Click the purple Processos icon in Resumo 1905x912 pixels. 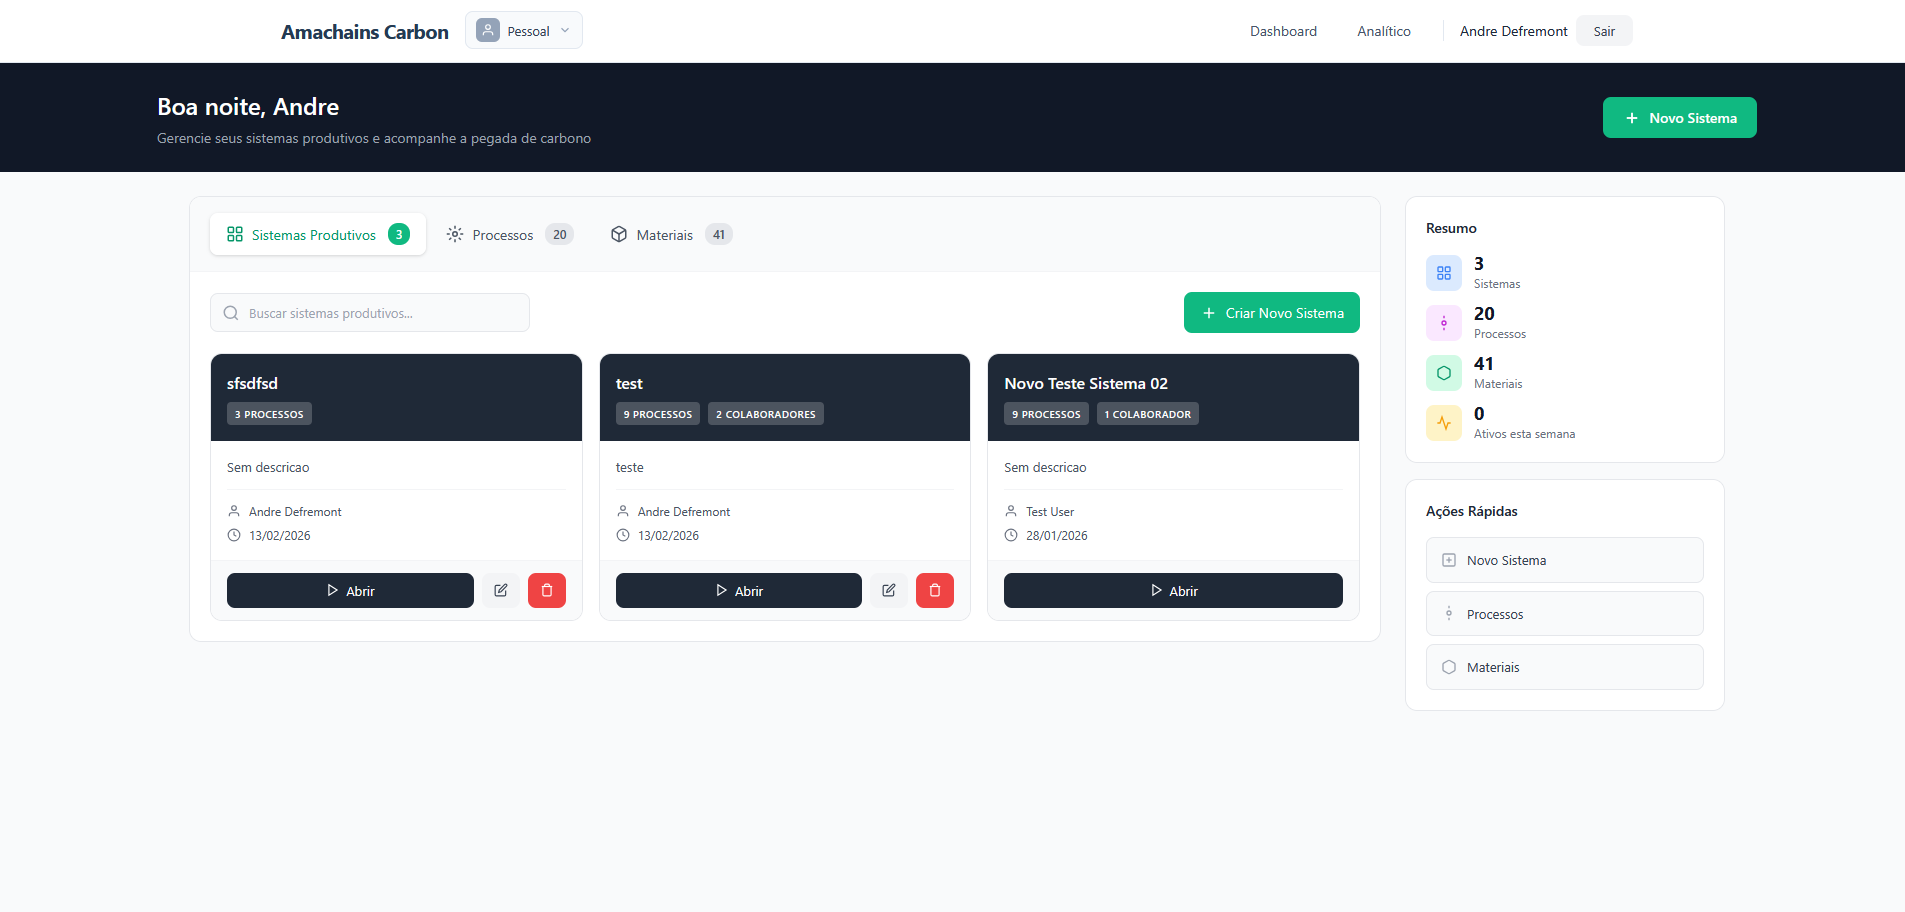pyautogui.click(x=1443, y=323)
